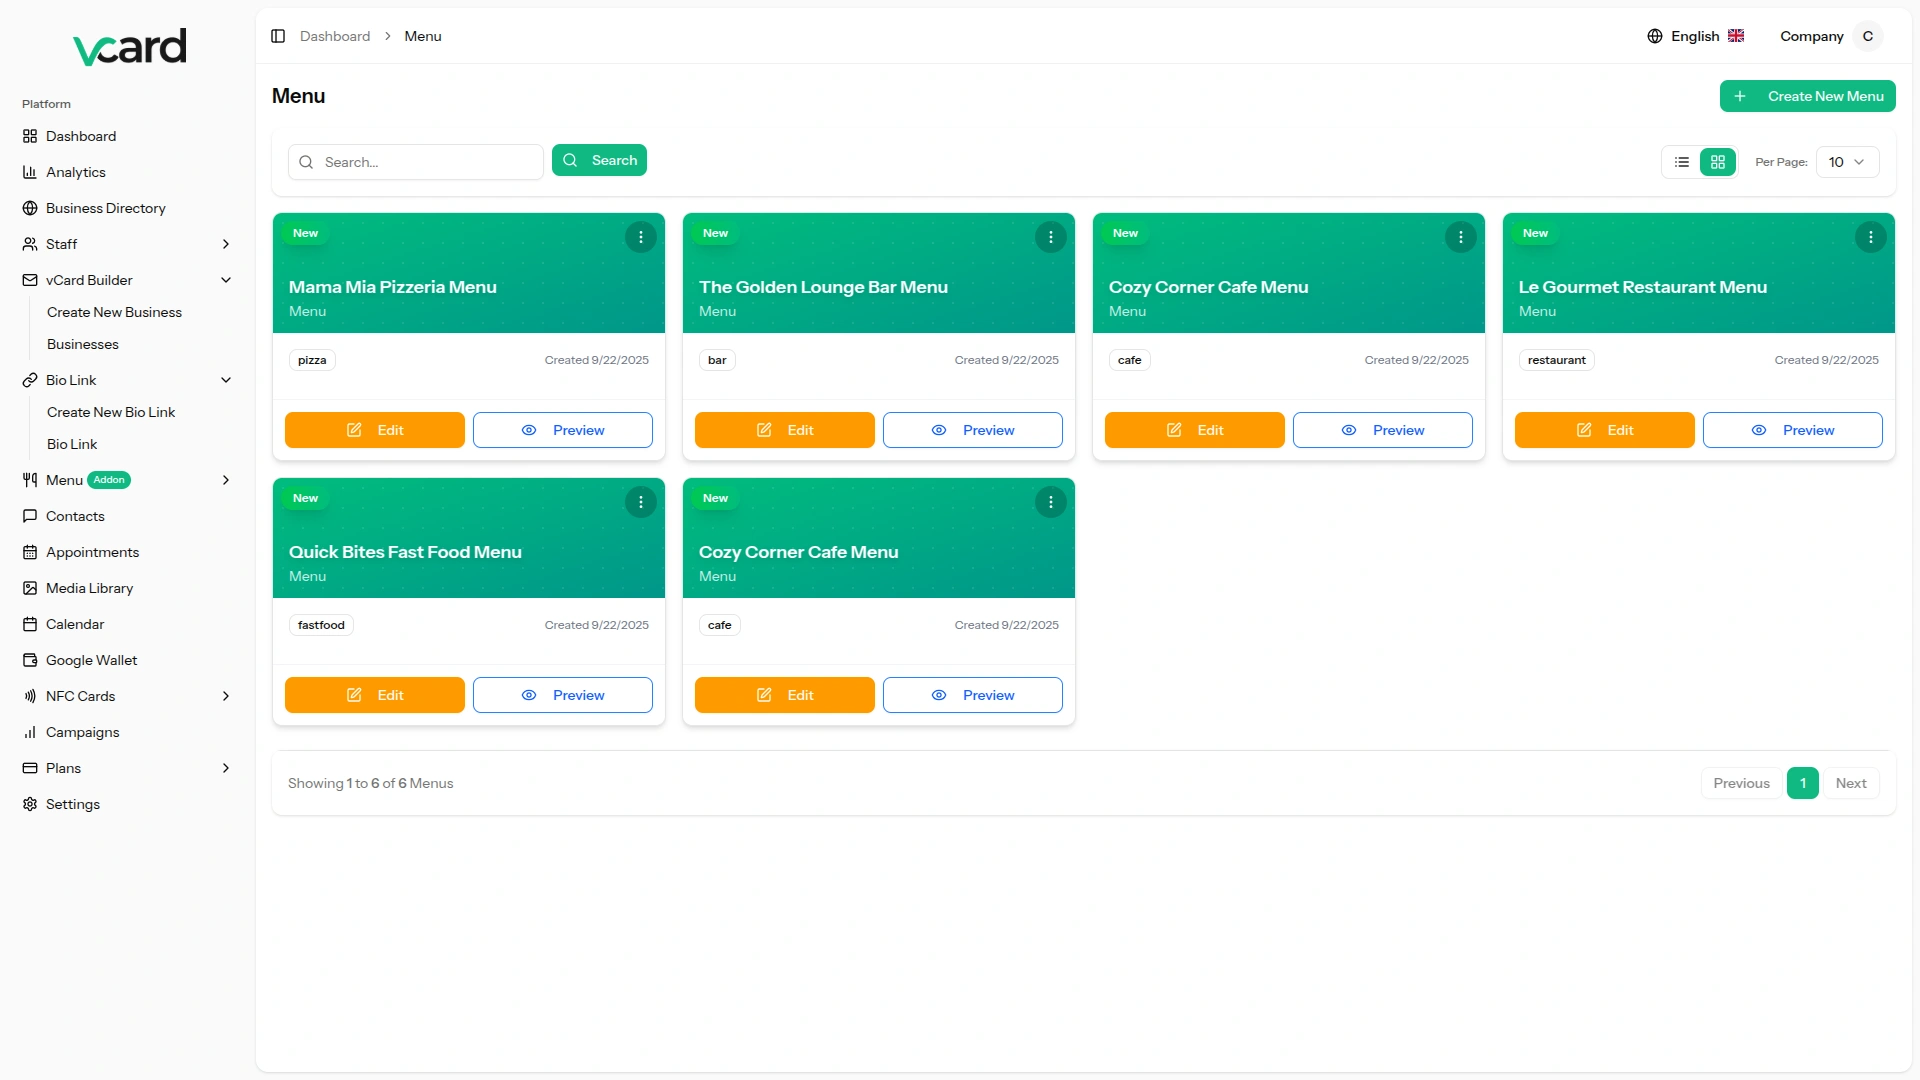Click the language globe icon

click(1655, 36)
